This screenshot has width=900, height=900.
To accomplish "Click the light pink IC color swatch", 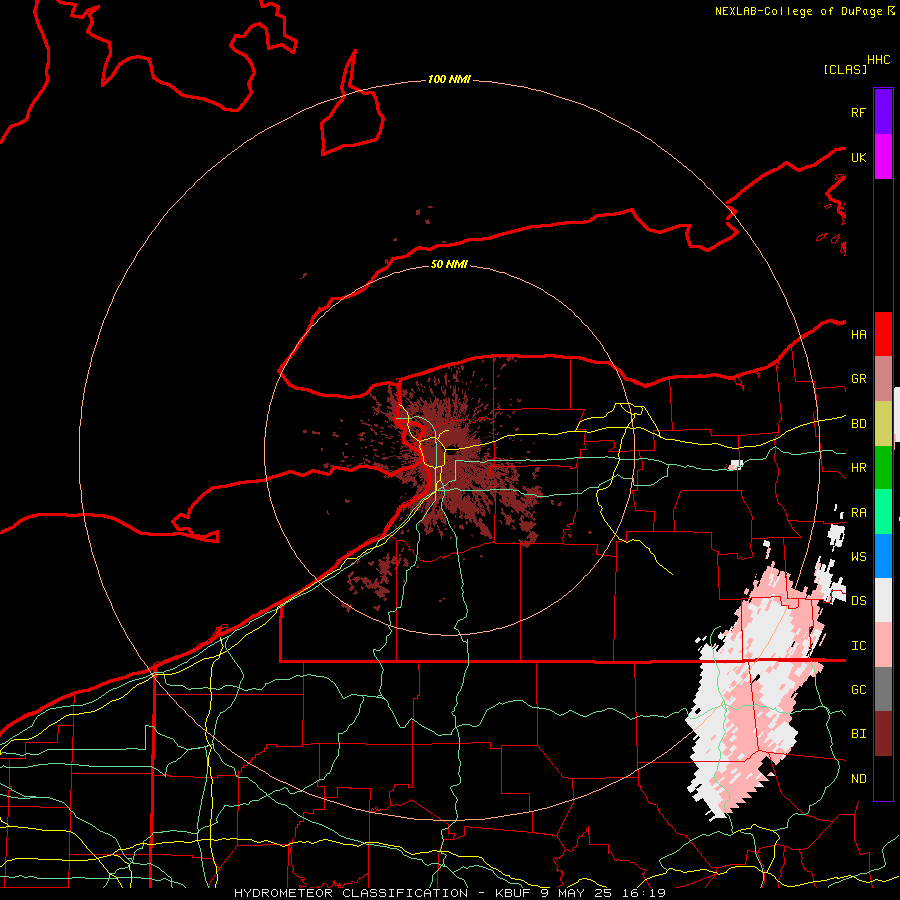I will (x=883, y=645).
